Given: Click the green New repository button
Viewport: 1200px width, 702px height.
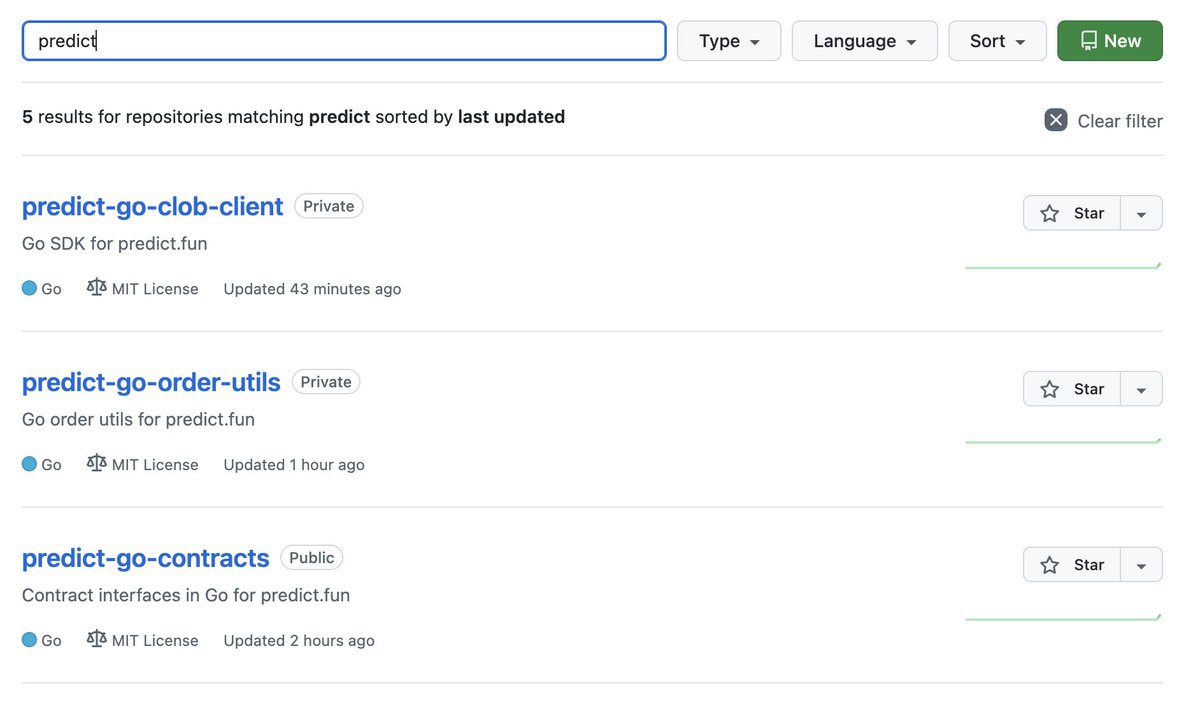Looking at the screenshot, I should pos(1110,41).
